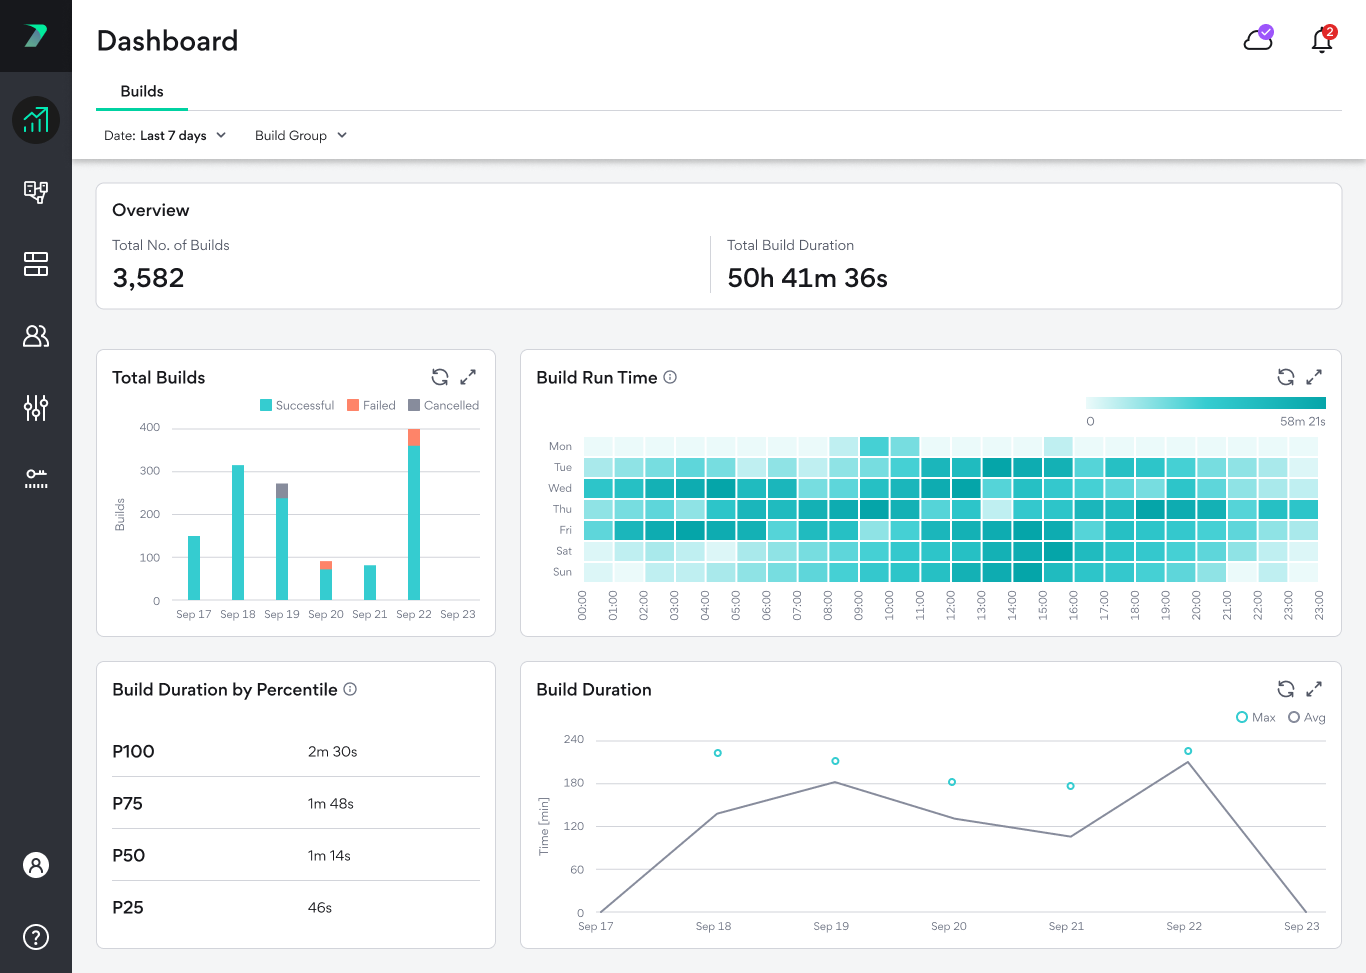Expand the Build Run Time chart fullscreen
The image size is (1366, 973).
[x=1314, y=377]
